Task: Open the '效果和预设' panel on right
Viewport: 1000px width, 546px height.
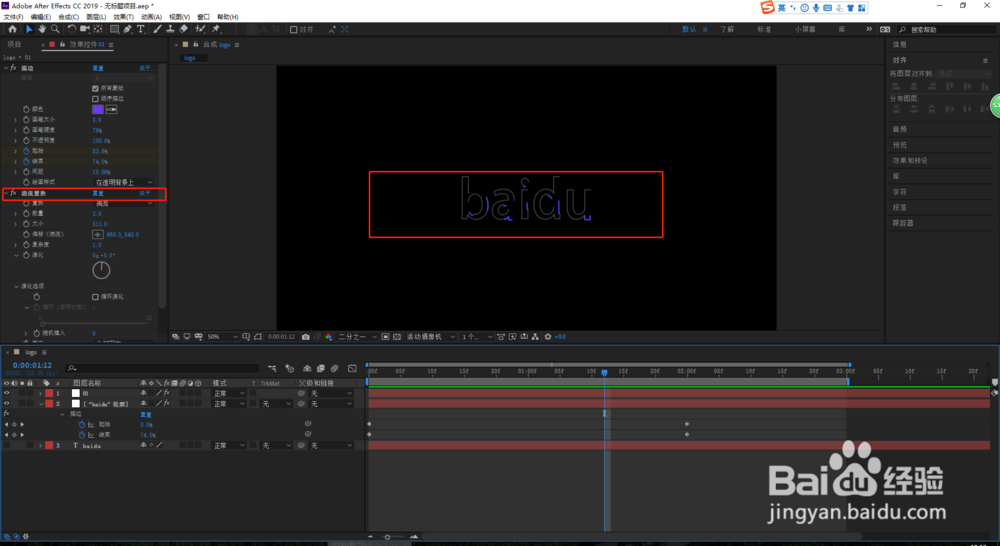Action: [909, 161]
